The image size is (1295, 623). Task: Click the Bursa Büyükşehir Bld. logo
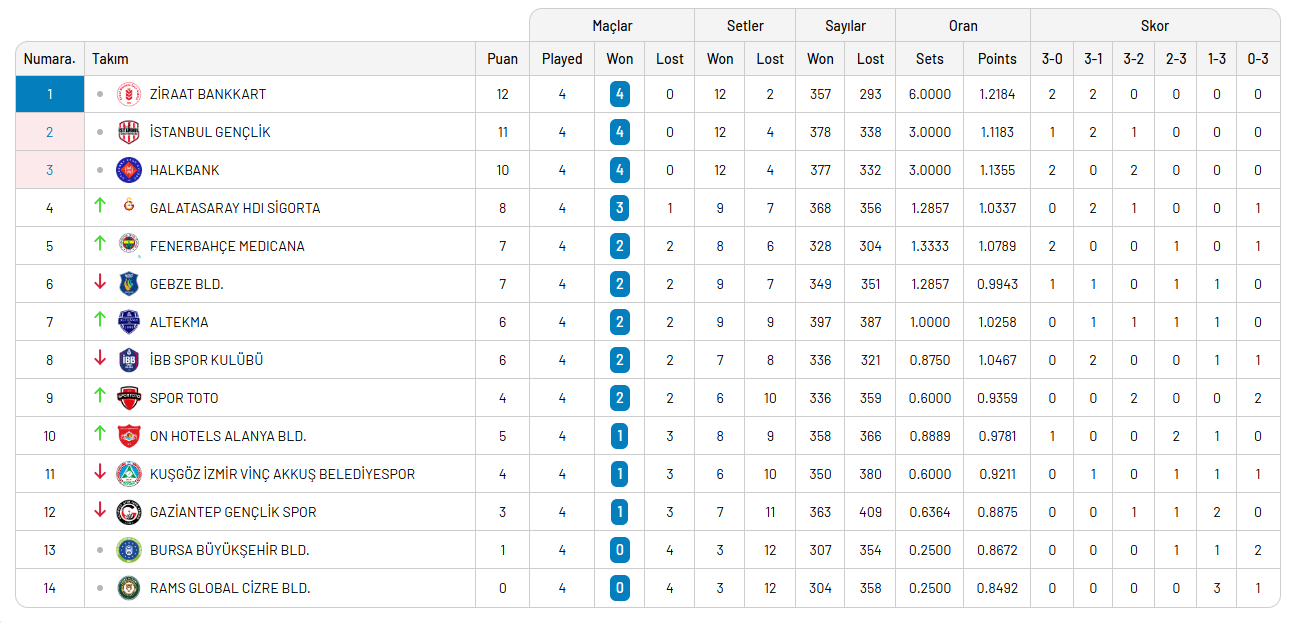point(130,550)
